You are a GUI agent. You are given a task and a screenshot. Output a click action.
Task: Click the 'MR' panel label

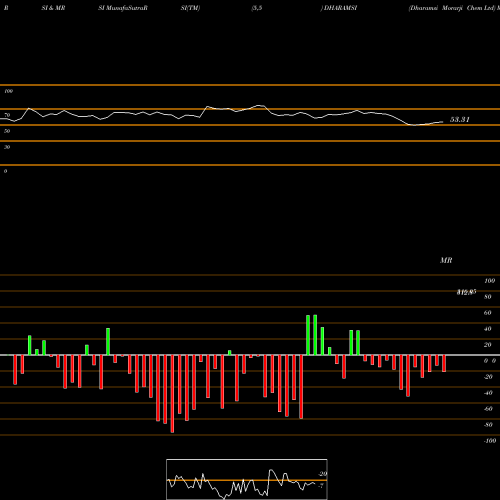pyautogui.click(x=446, y=260)
